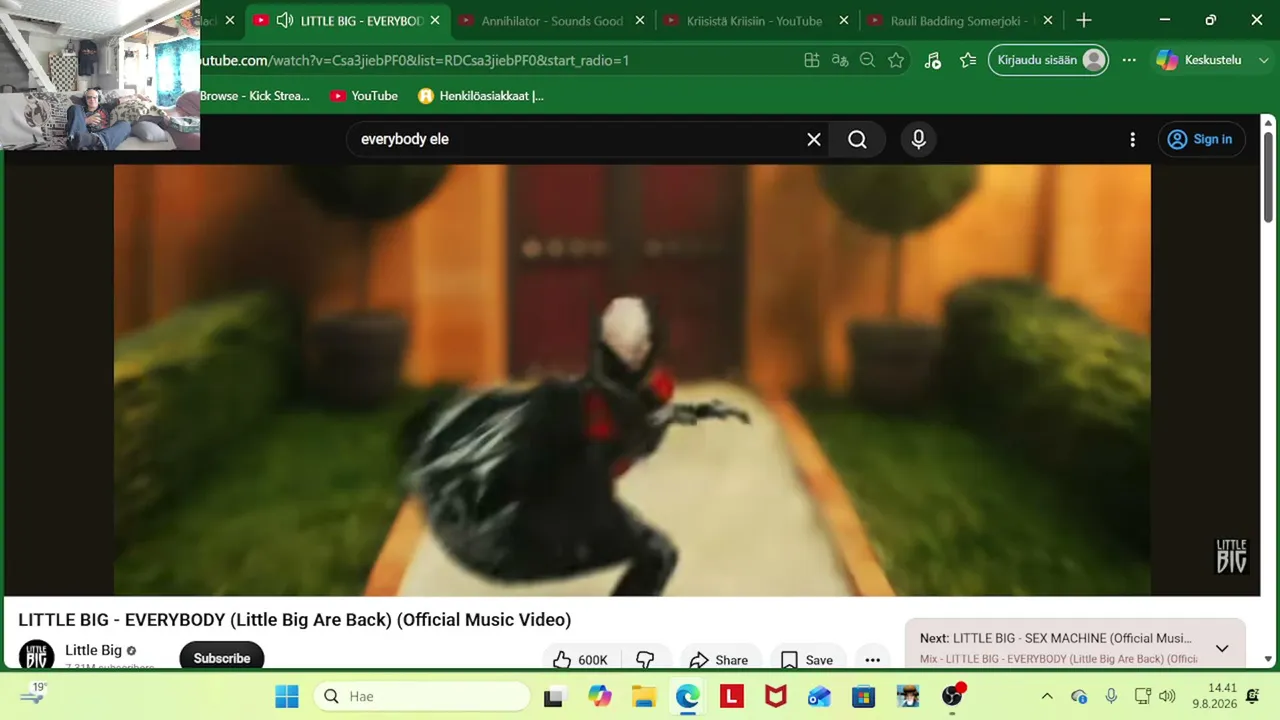Open the Little Big channel avatar
The image size is (1280, 720).
(x=37, y=656)
